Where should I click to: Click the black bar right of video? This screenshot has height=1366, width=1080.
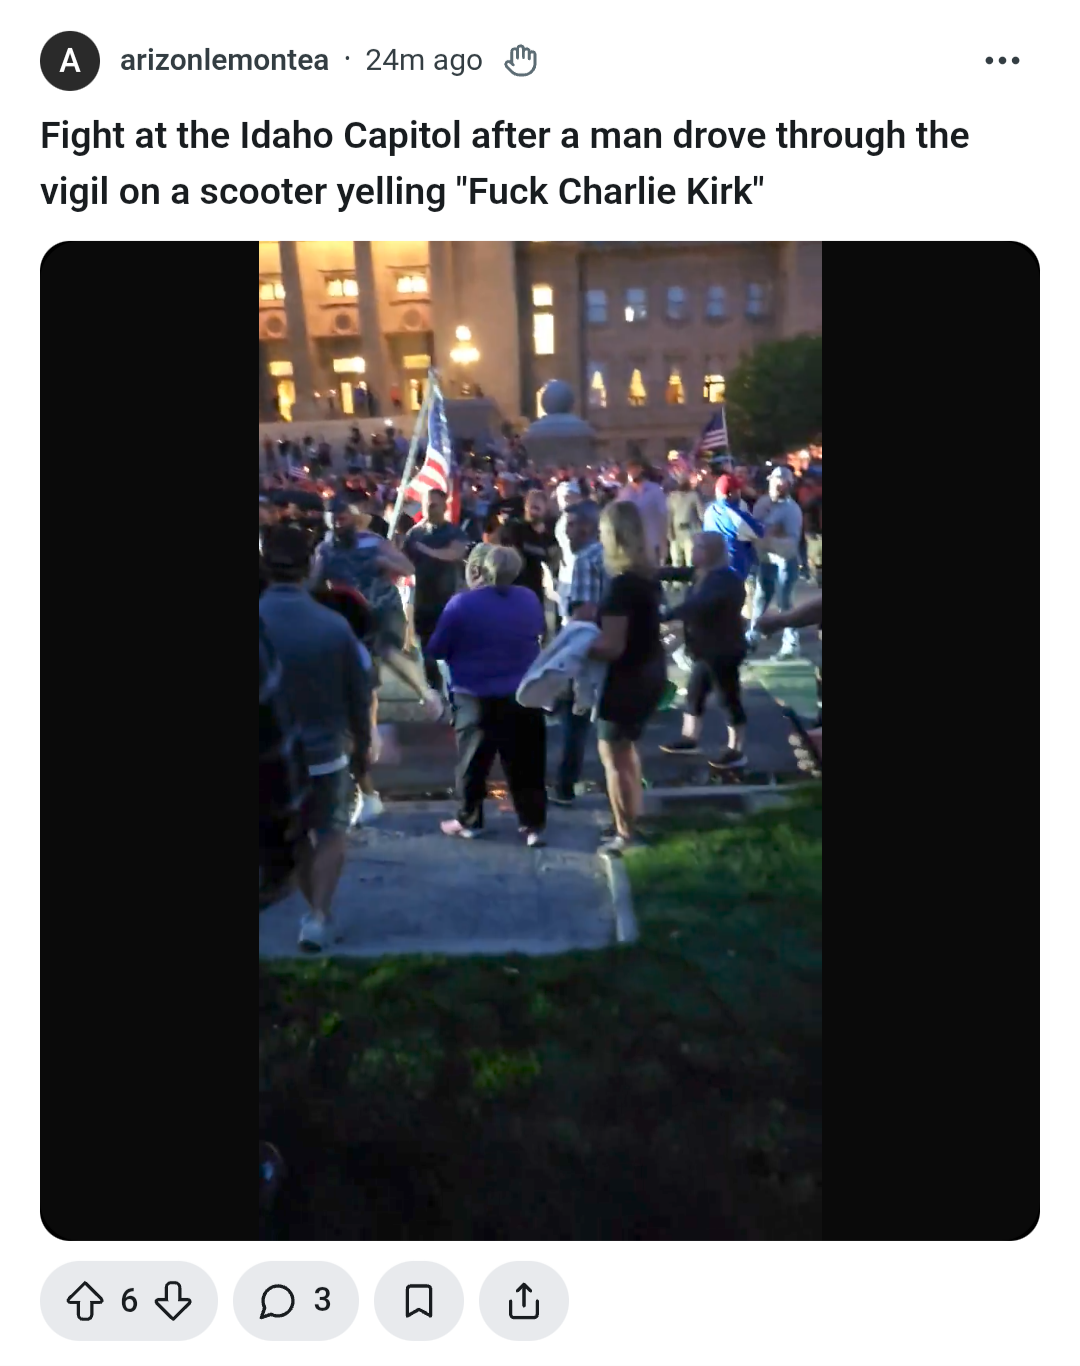point(930,741)
